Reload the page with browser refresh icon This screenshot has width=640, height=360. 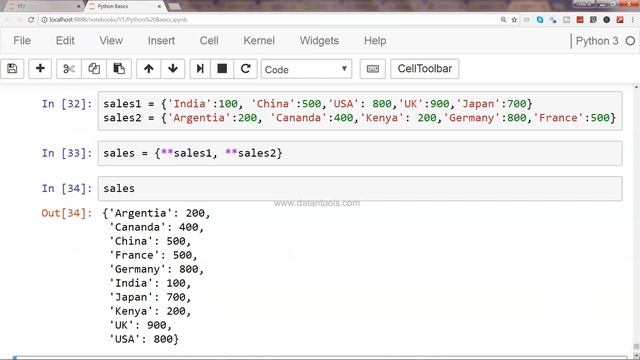click(x=31, y=20)
